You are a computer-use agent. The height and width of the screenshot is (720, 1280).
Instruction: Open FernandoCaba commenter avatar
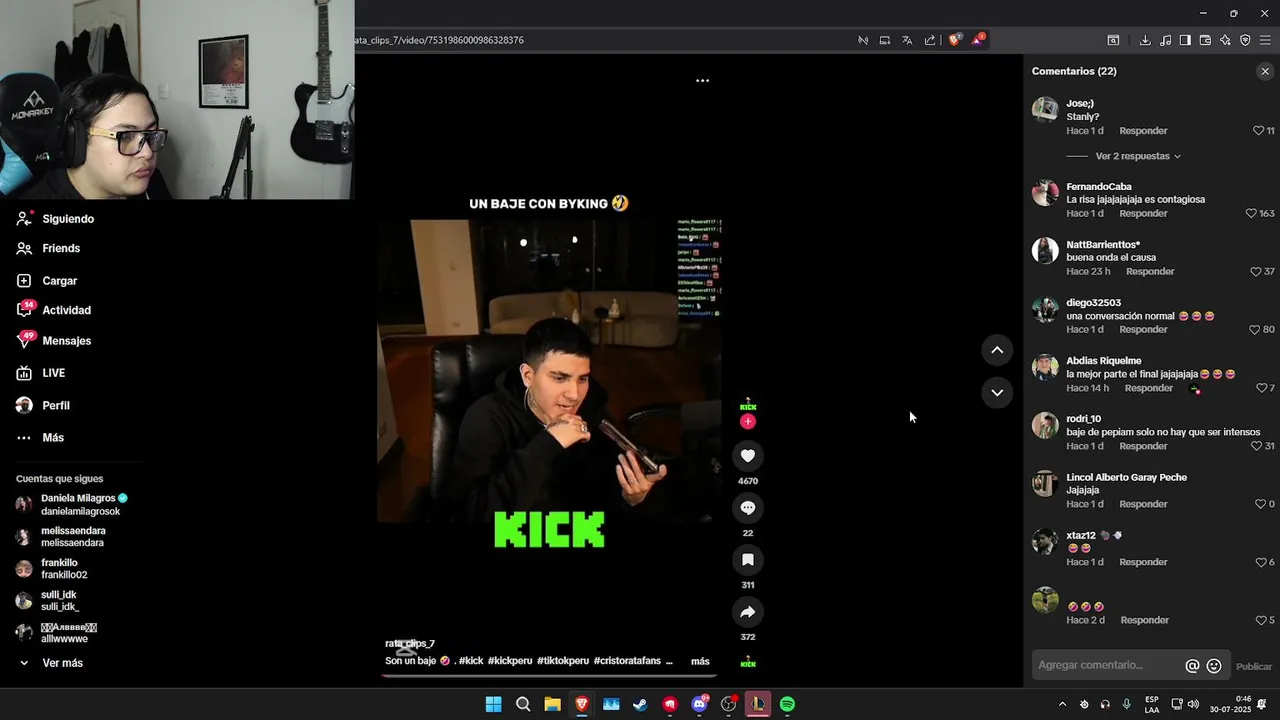(1045, 193)
